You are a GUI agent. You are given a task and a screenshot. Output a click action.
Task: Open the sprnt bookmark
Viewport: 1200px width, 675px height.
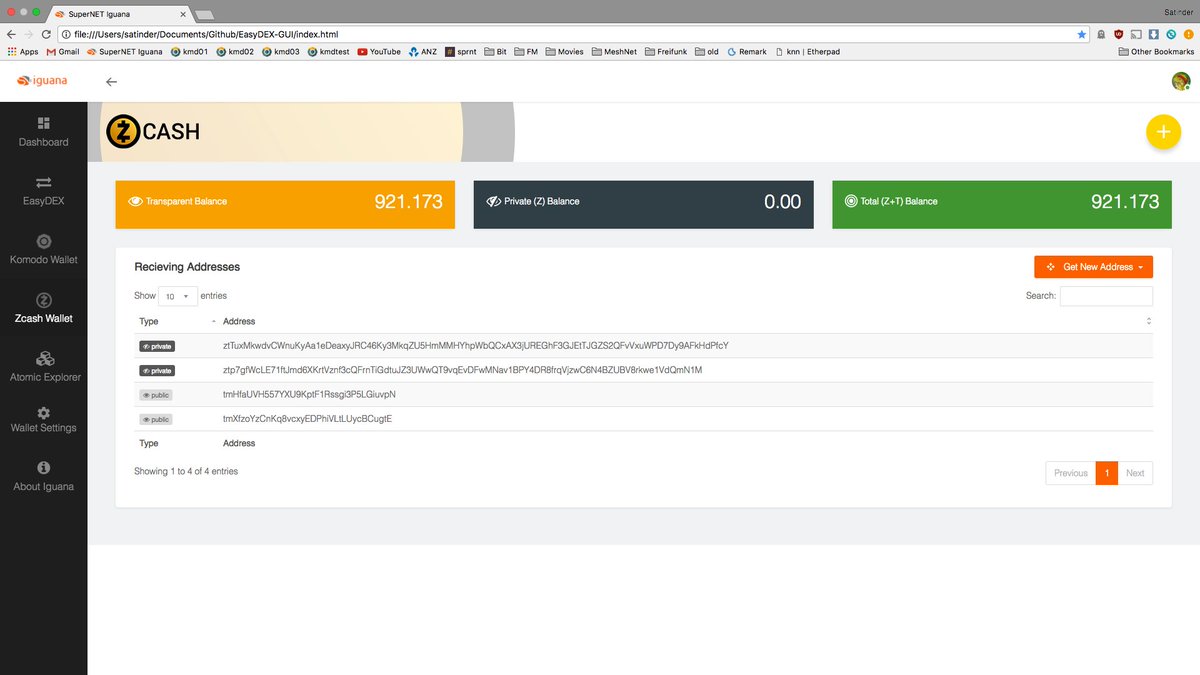click(x=461, y=51)
